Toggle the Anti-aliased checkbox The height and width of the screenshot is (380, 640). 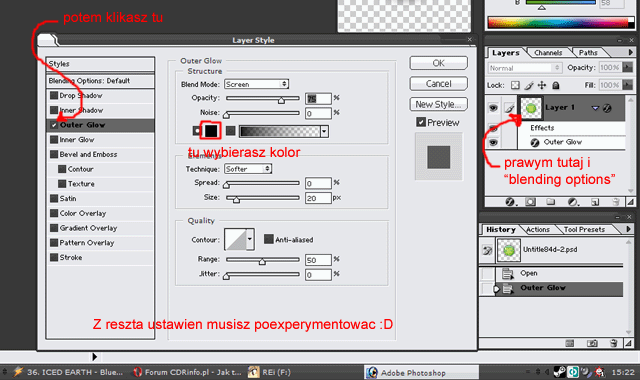(269, 239)
